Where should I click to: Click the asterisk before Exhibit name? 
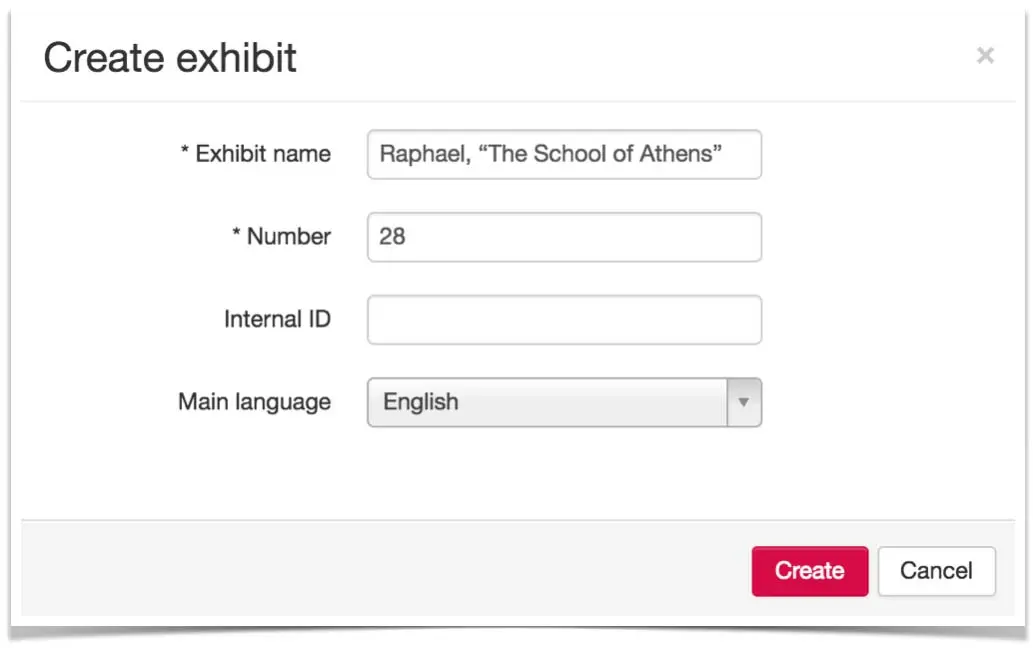tap(185, 153)
